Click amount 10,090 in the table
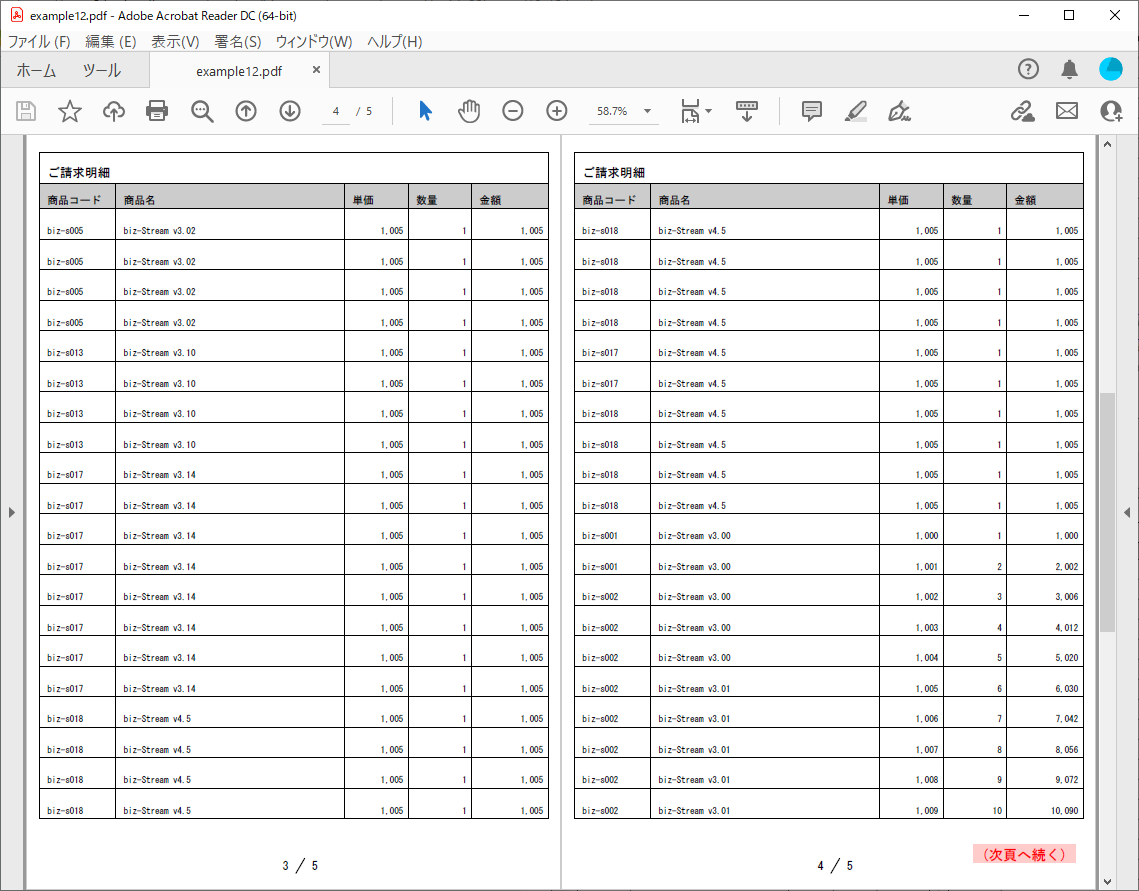1139x891 pixels. pos(1064,810)
